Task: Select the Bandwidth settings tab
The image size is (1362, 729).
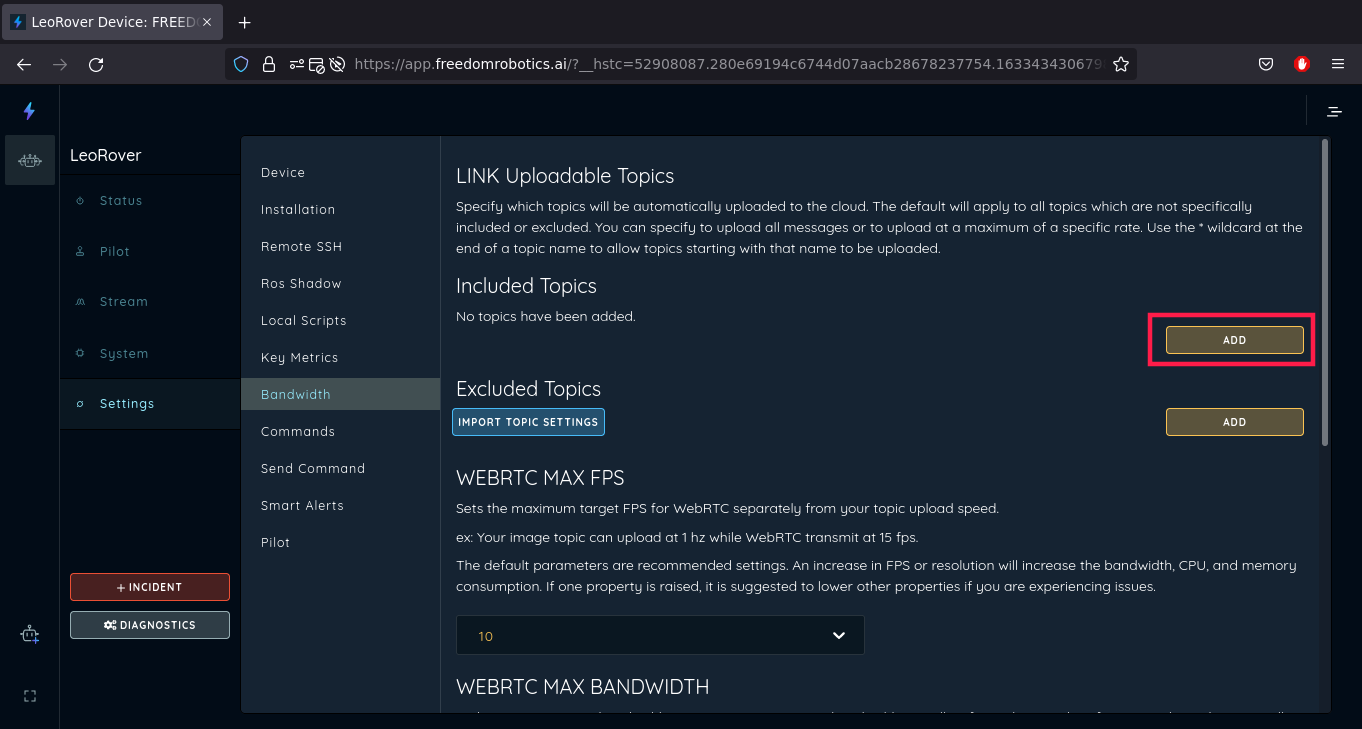Action: [340, 394]
